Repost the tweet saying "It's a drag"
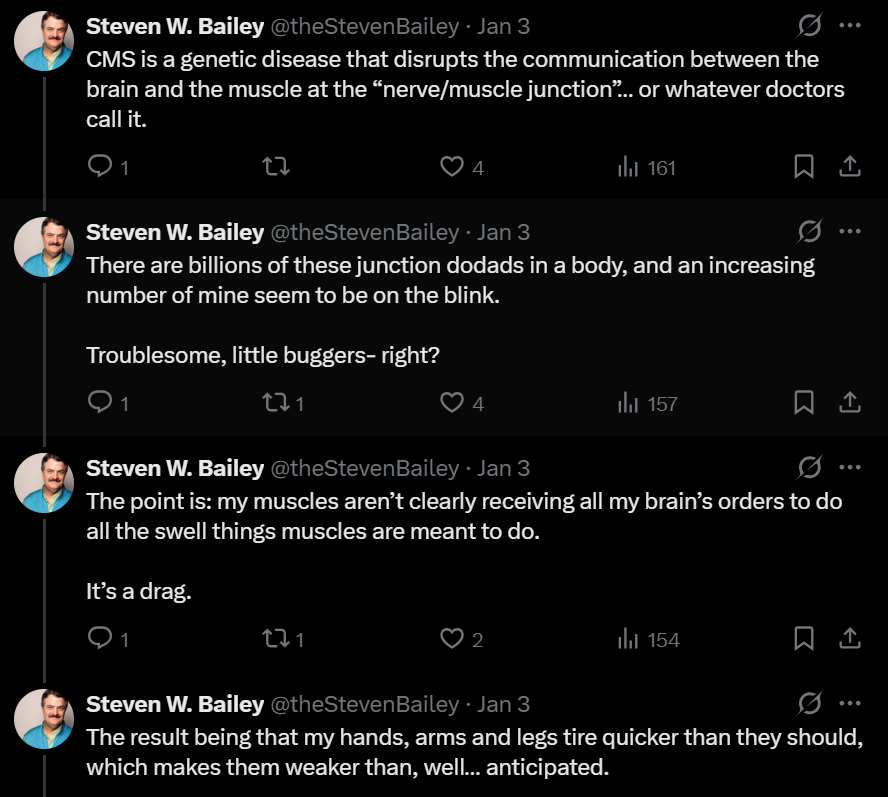Viewport: 888px width, 797px height. (x=276, y=638)
